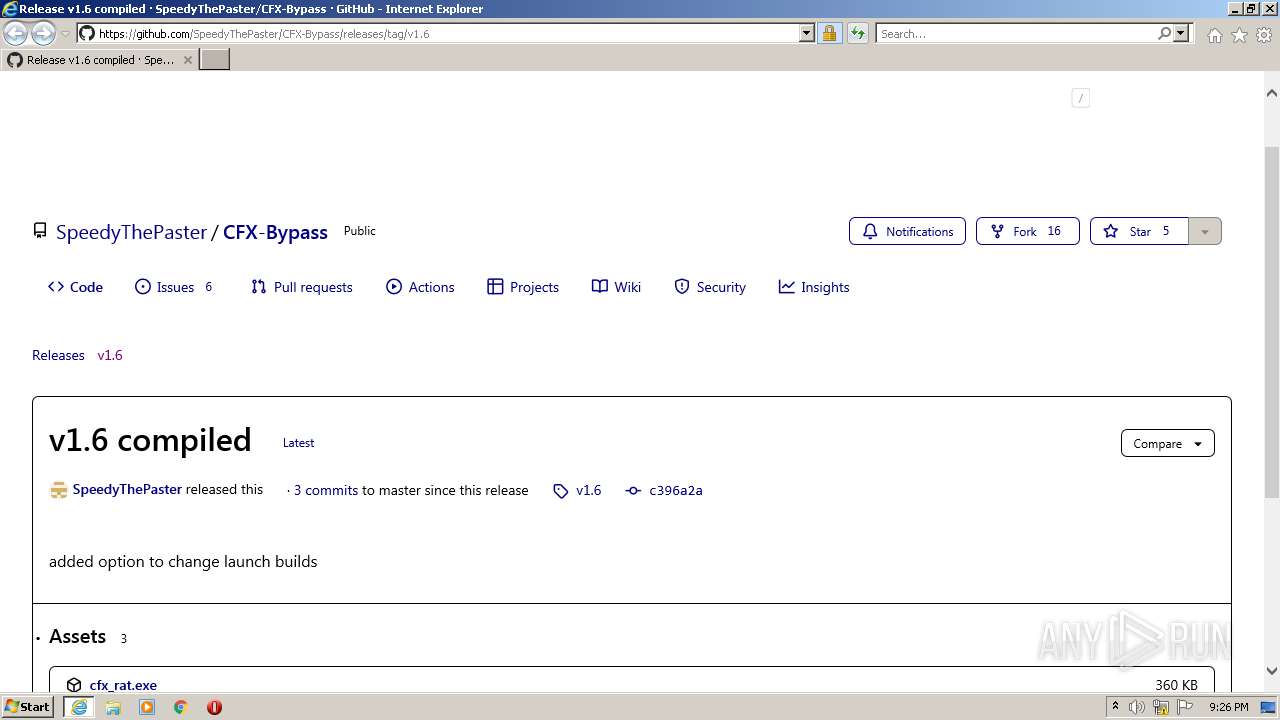The image size is (1280, 720).
Task: Click the v1.6 breadcrumb link
Action: (110, 355)
